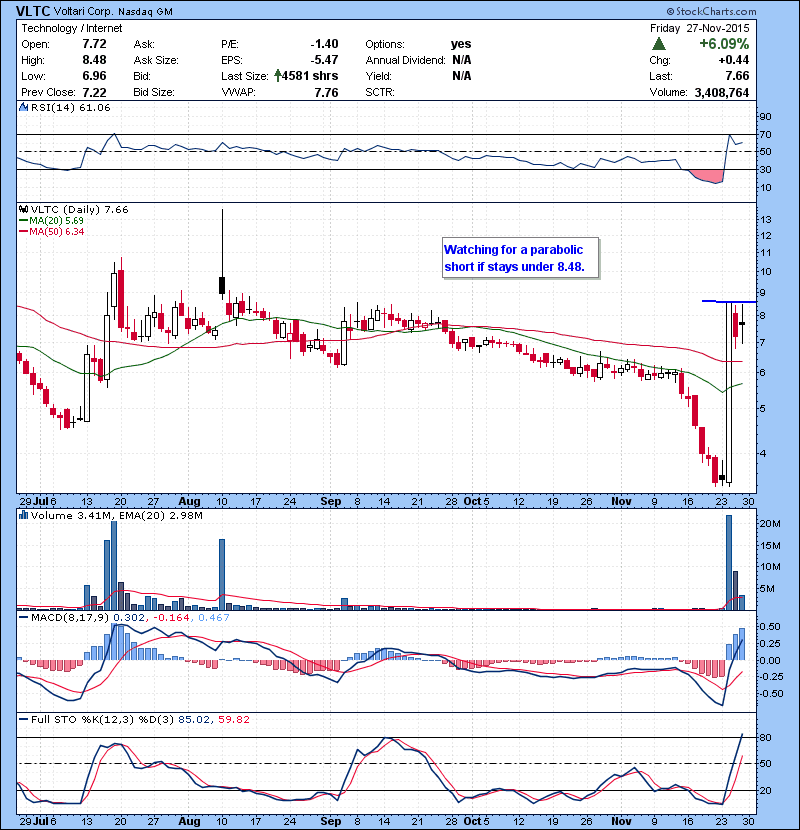Click the Annual Dividend N/A value

[462, 60]
